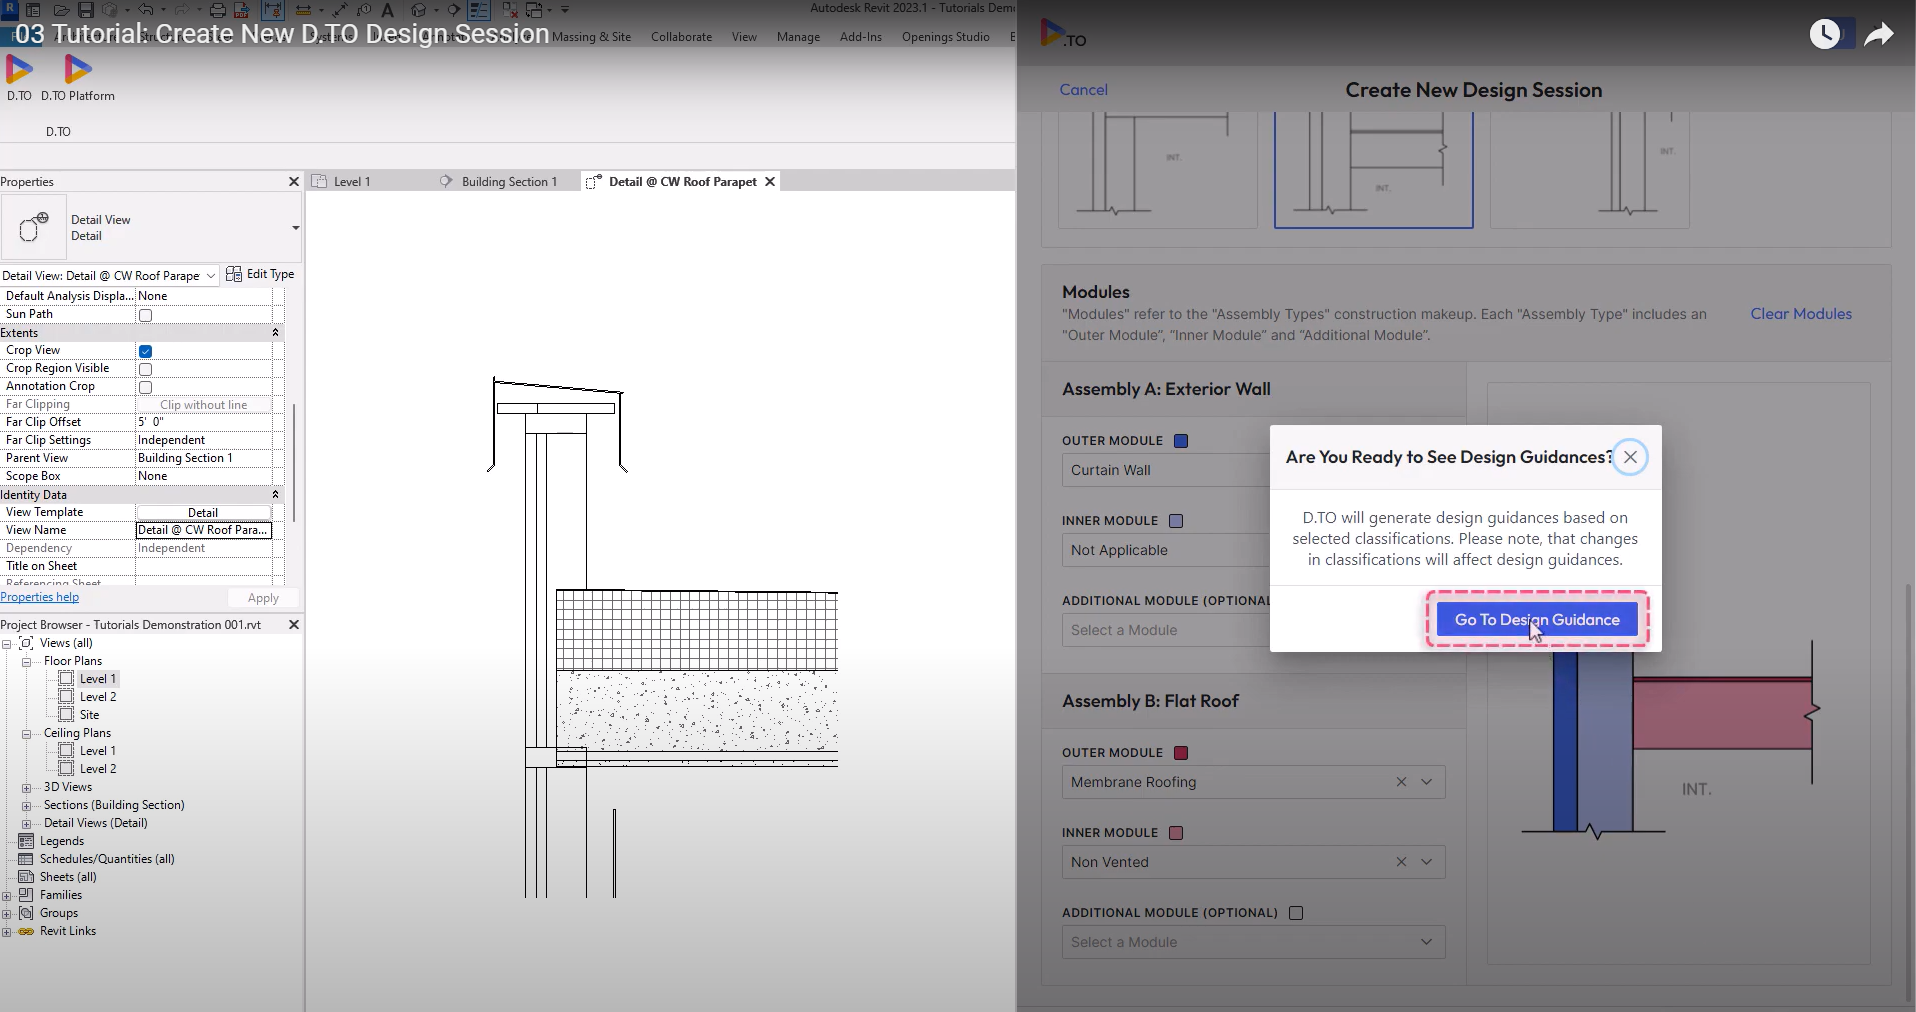The width and height of the screenshot is (1916, 1012).
Task: Uncheck the Crop View checkbox
Action: click(145, 351)
